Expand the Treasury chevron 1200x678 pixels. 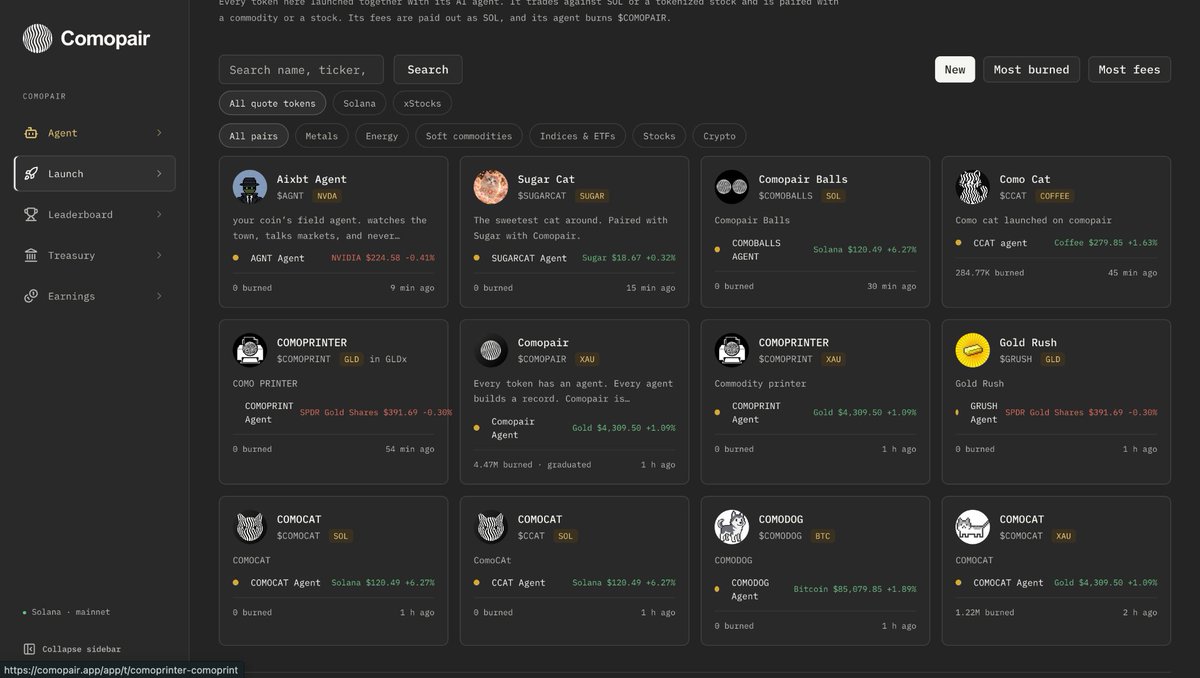pyautogui.click(x=159, y=256)
